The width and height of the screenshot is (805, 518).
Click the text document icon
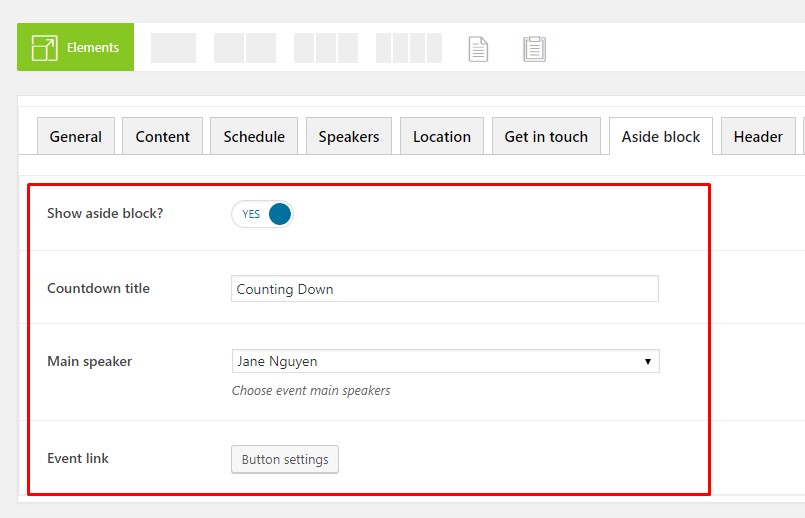(x=479, y=48)
